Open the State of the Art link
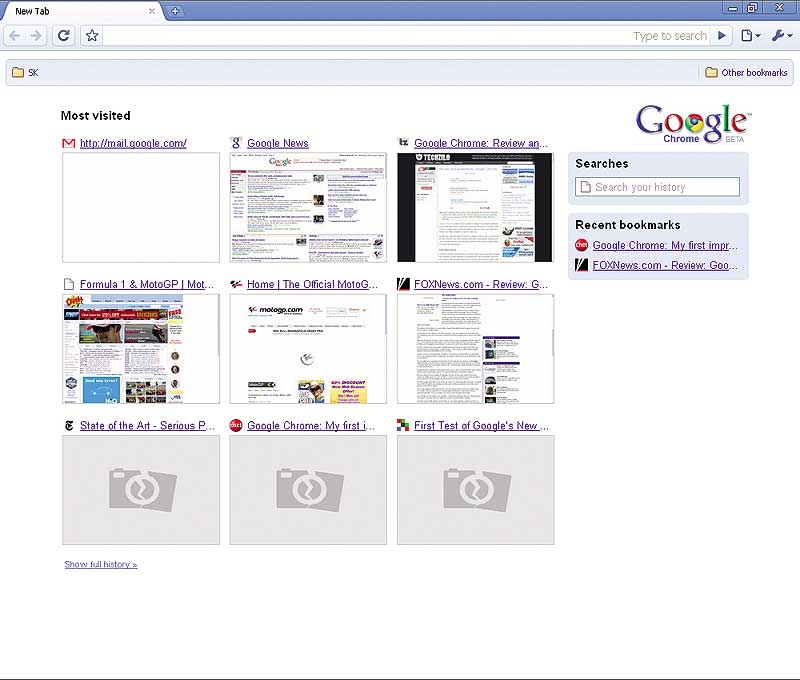800x680 pixels. [147, 425]
